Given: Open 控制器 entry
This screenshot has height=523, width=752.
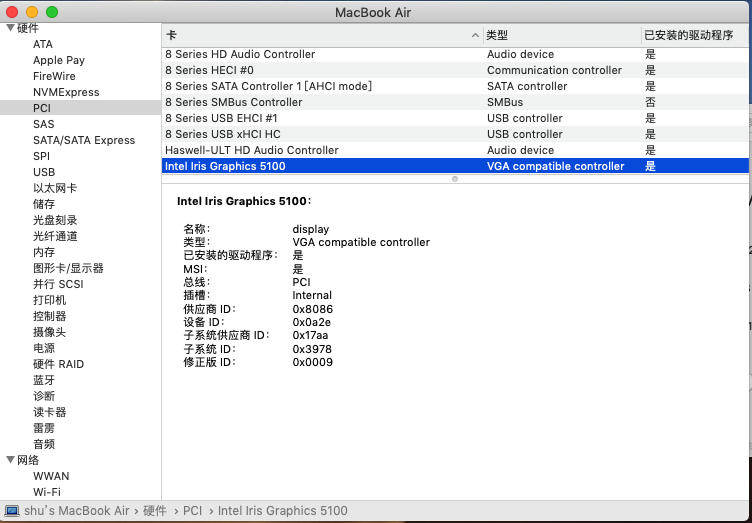Looking at the screenshot, I should click(x=49, y=316).
